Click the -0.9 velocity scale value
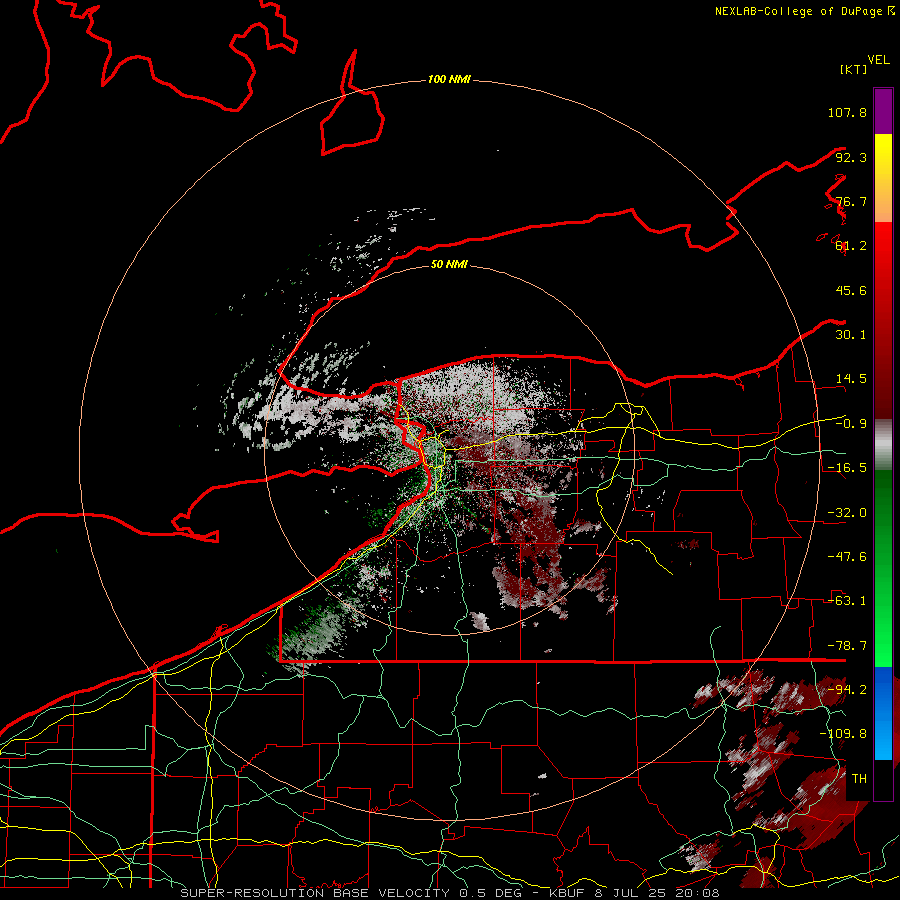This screenshot has height=900, width=900. tap(851, 424)
